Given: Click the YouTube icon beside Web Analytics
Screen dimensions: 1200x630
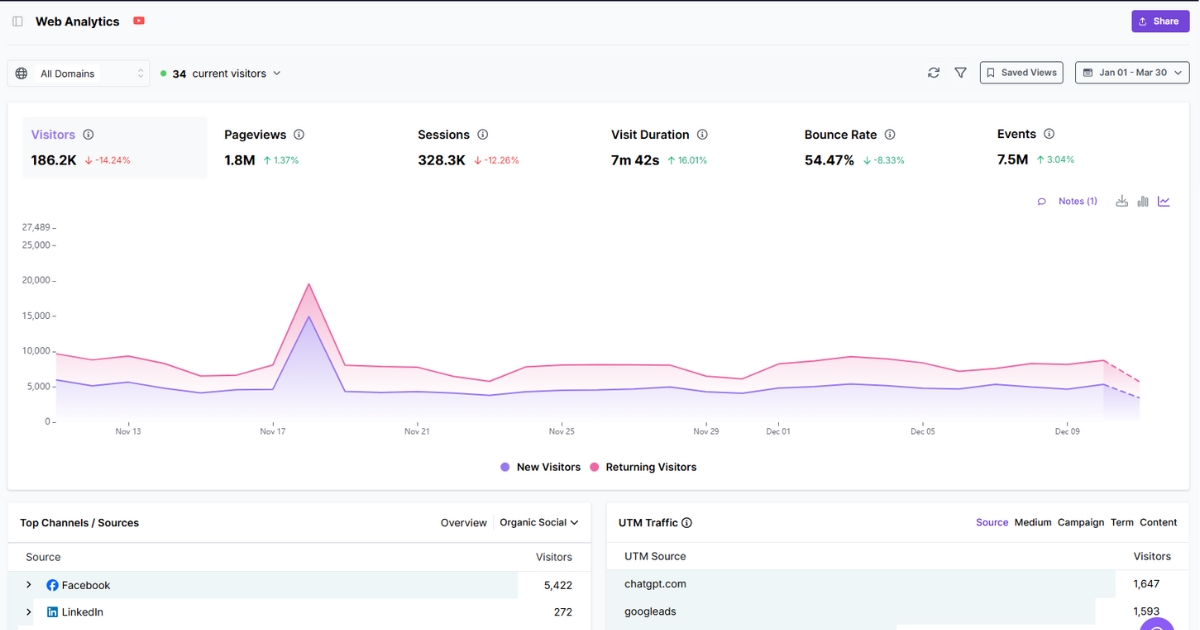Looking at the screenshot, I should 139,20.
